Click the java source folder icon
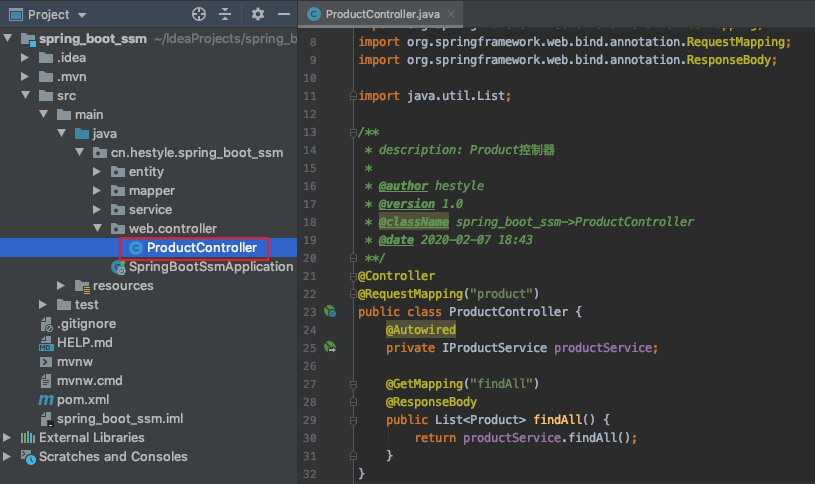This screenshot has width=815, height=484. 82,134
